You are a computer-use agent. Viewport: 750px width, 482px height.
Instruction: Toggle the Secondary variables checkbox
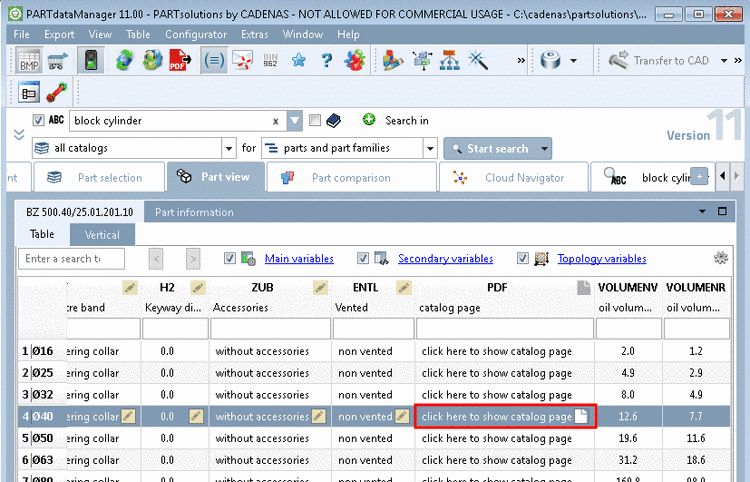(363, 258)
